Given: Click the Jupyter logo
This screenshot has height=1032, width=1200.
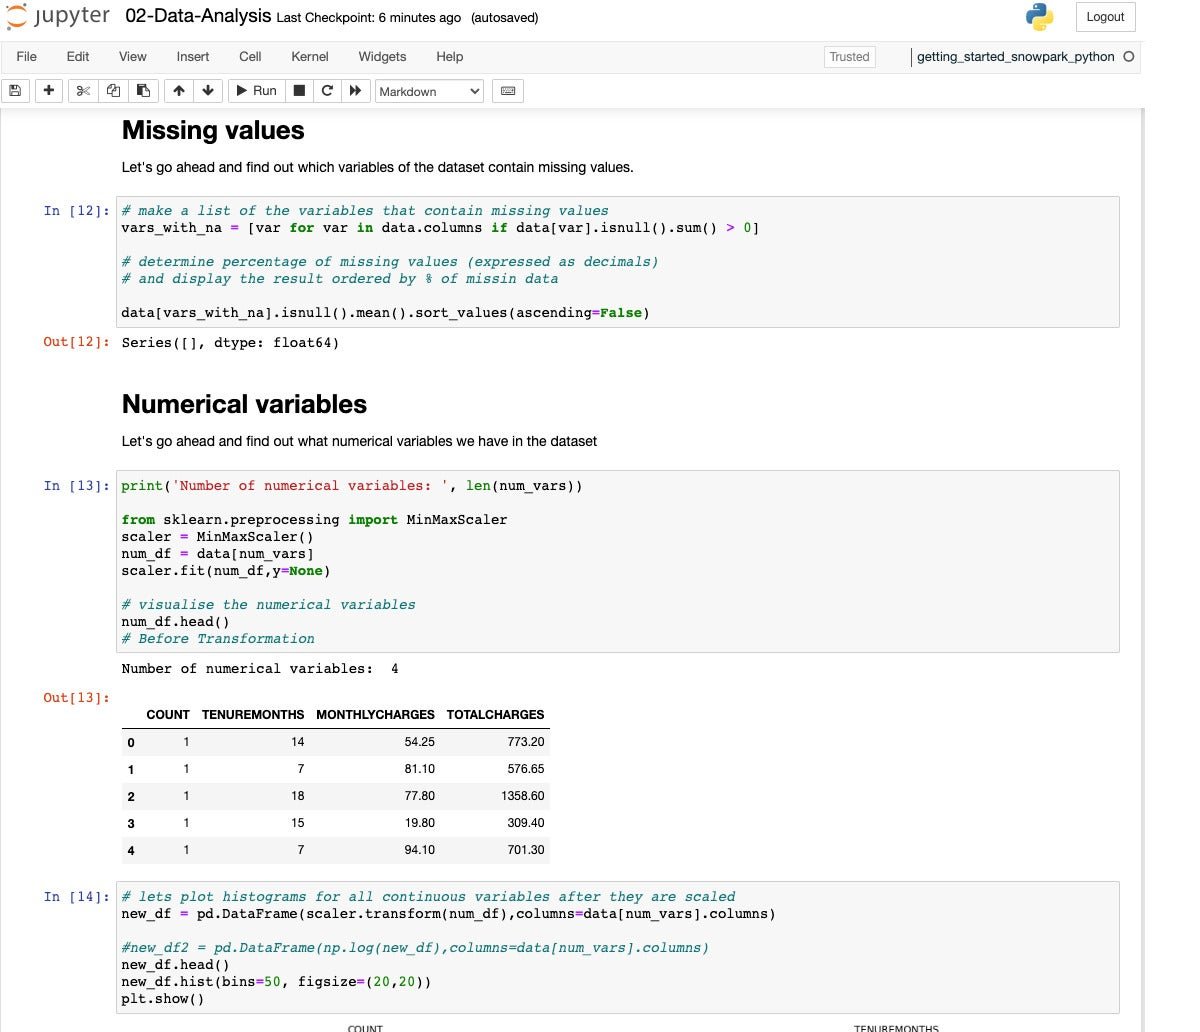Looking at the screenshot, I should pyautogui.click(x=58, y=17).
